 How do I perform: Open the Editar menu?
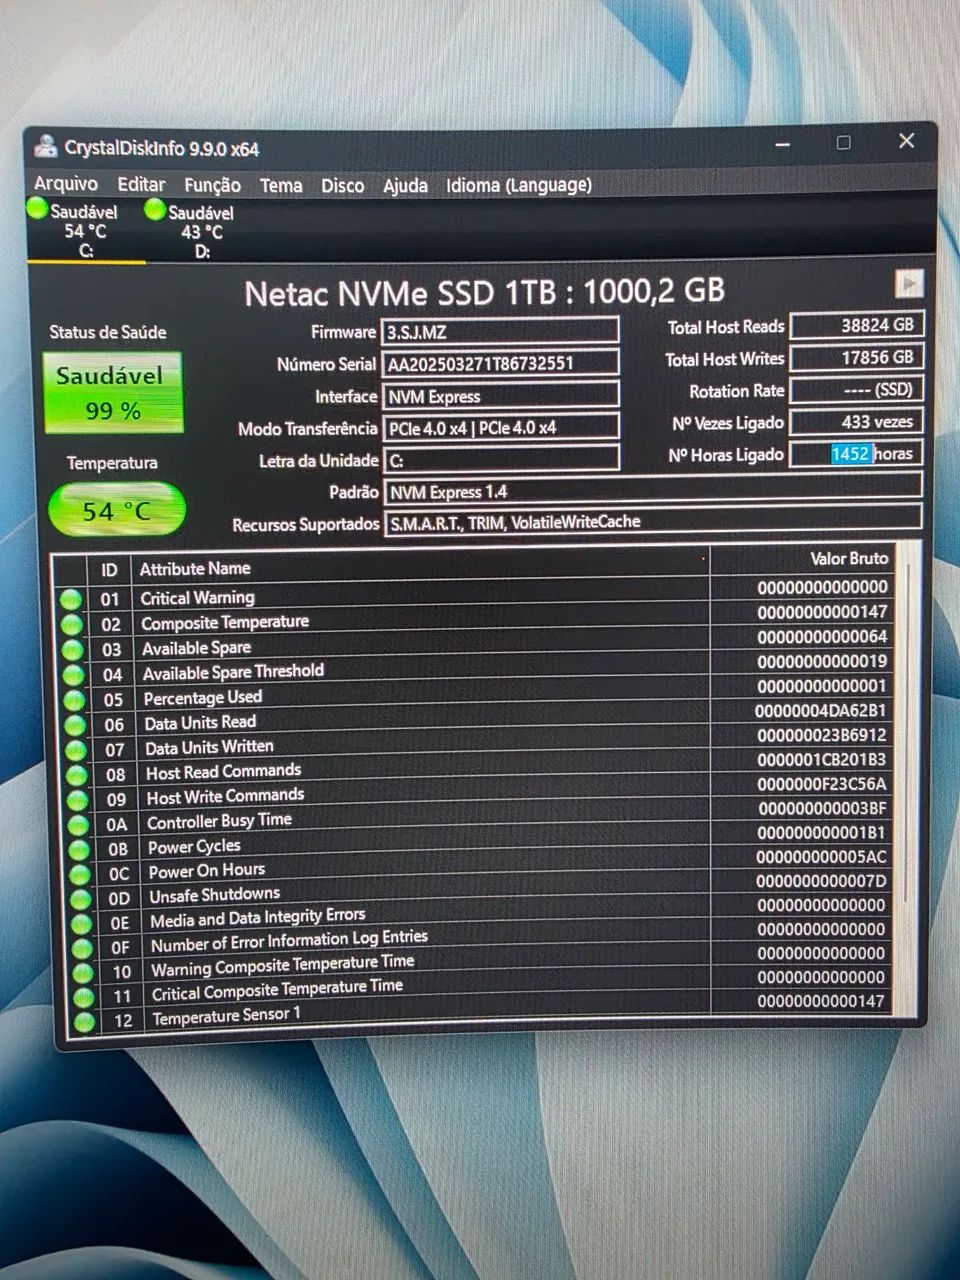[x=141, y=184]
